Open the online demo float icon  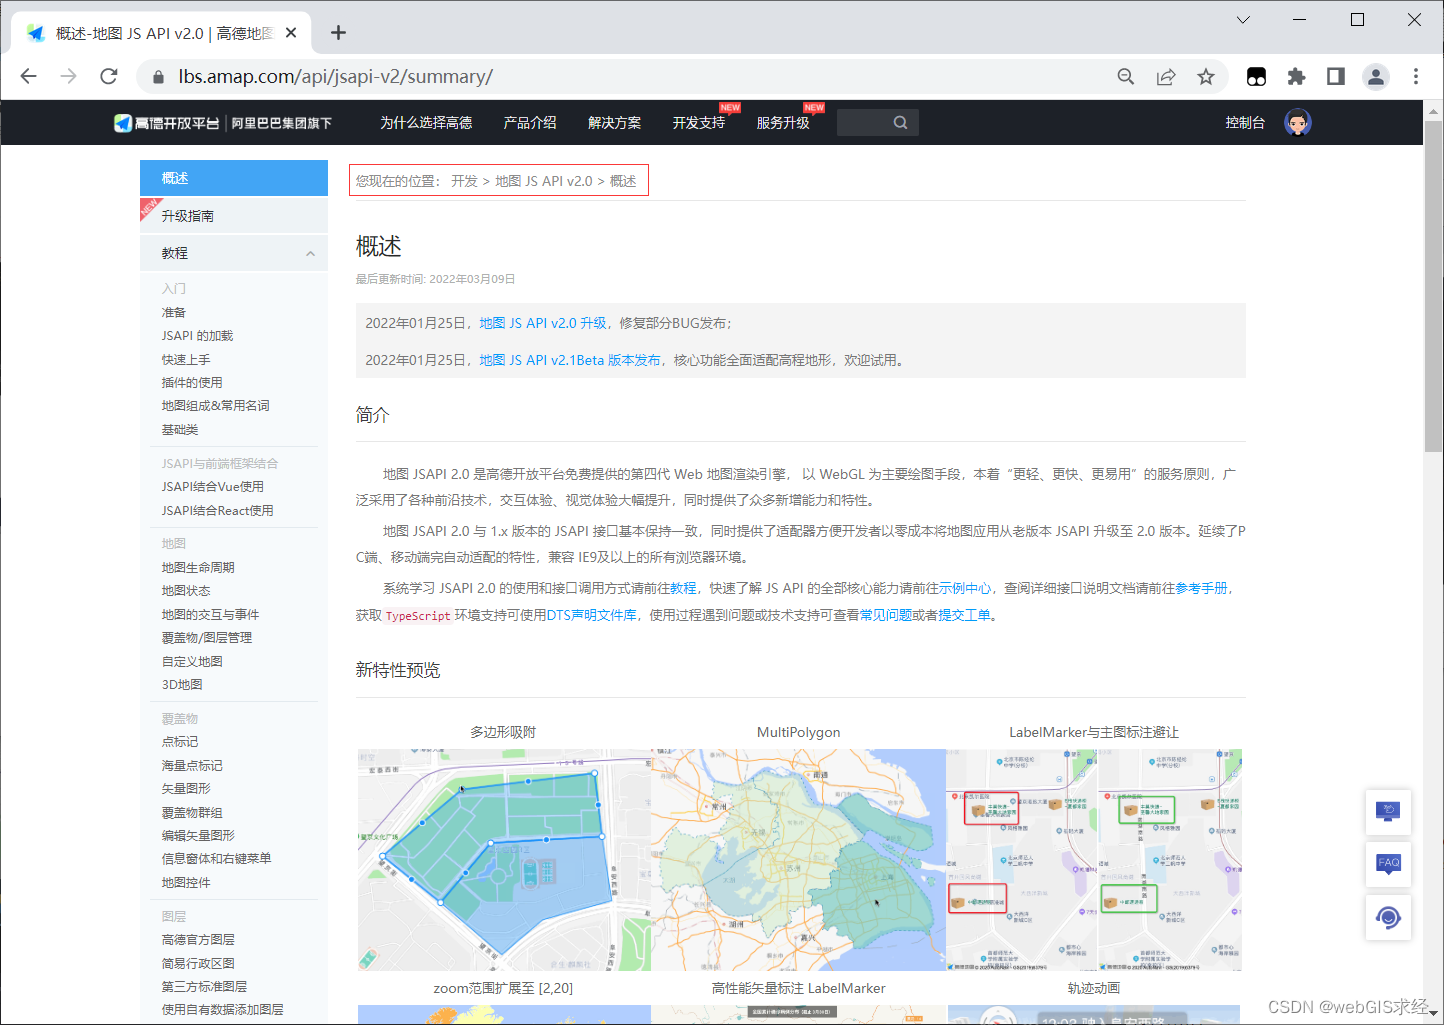tap(1388, 812)
